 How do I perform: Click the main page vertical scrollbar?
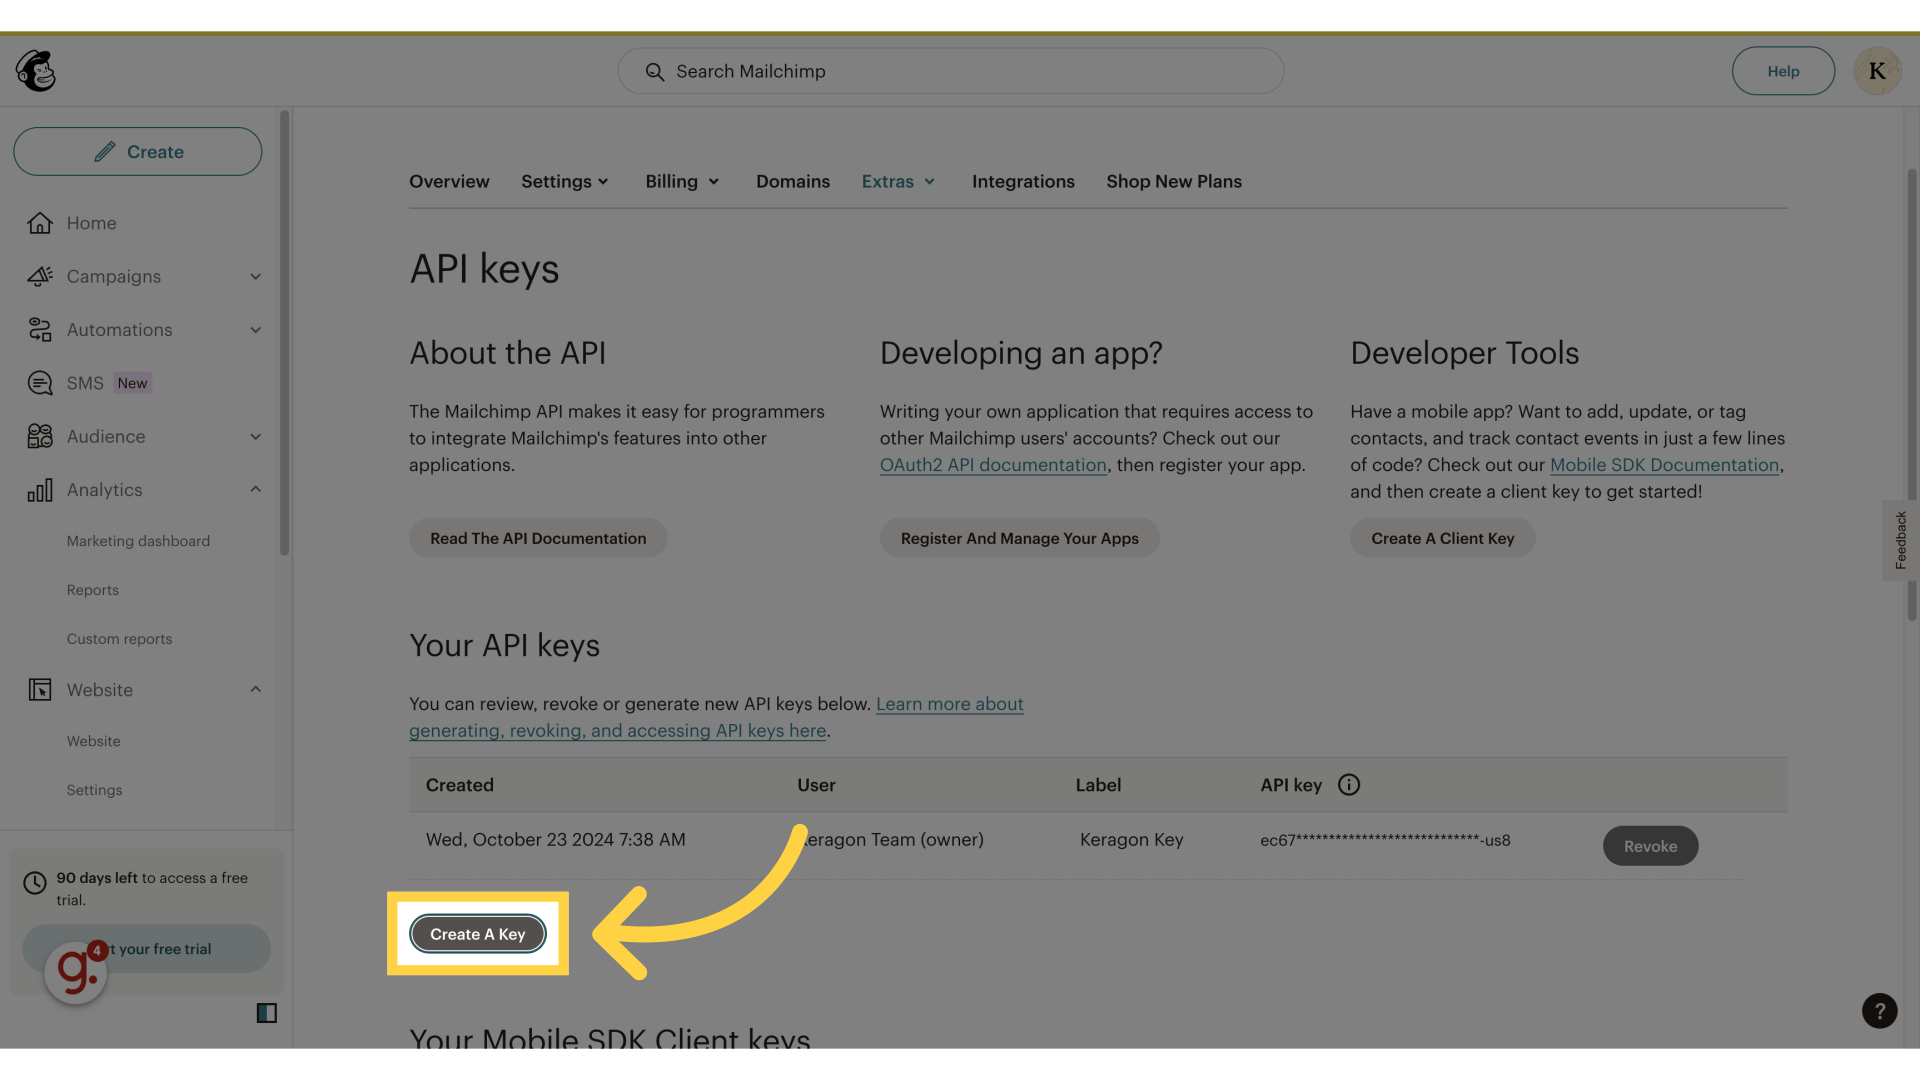click(1911, 395)
